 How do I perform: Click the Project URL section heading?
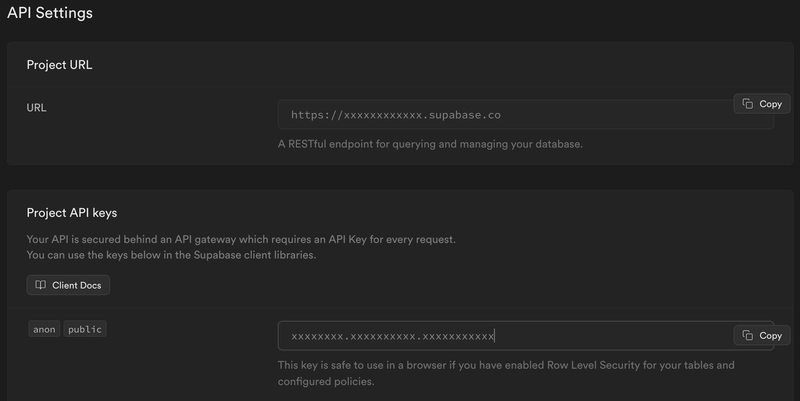tap(60, 65)
